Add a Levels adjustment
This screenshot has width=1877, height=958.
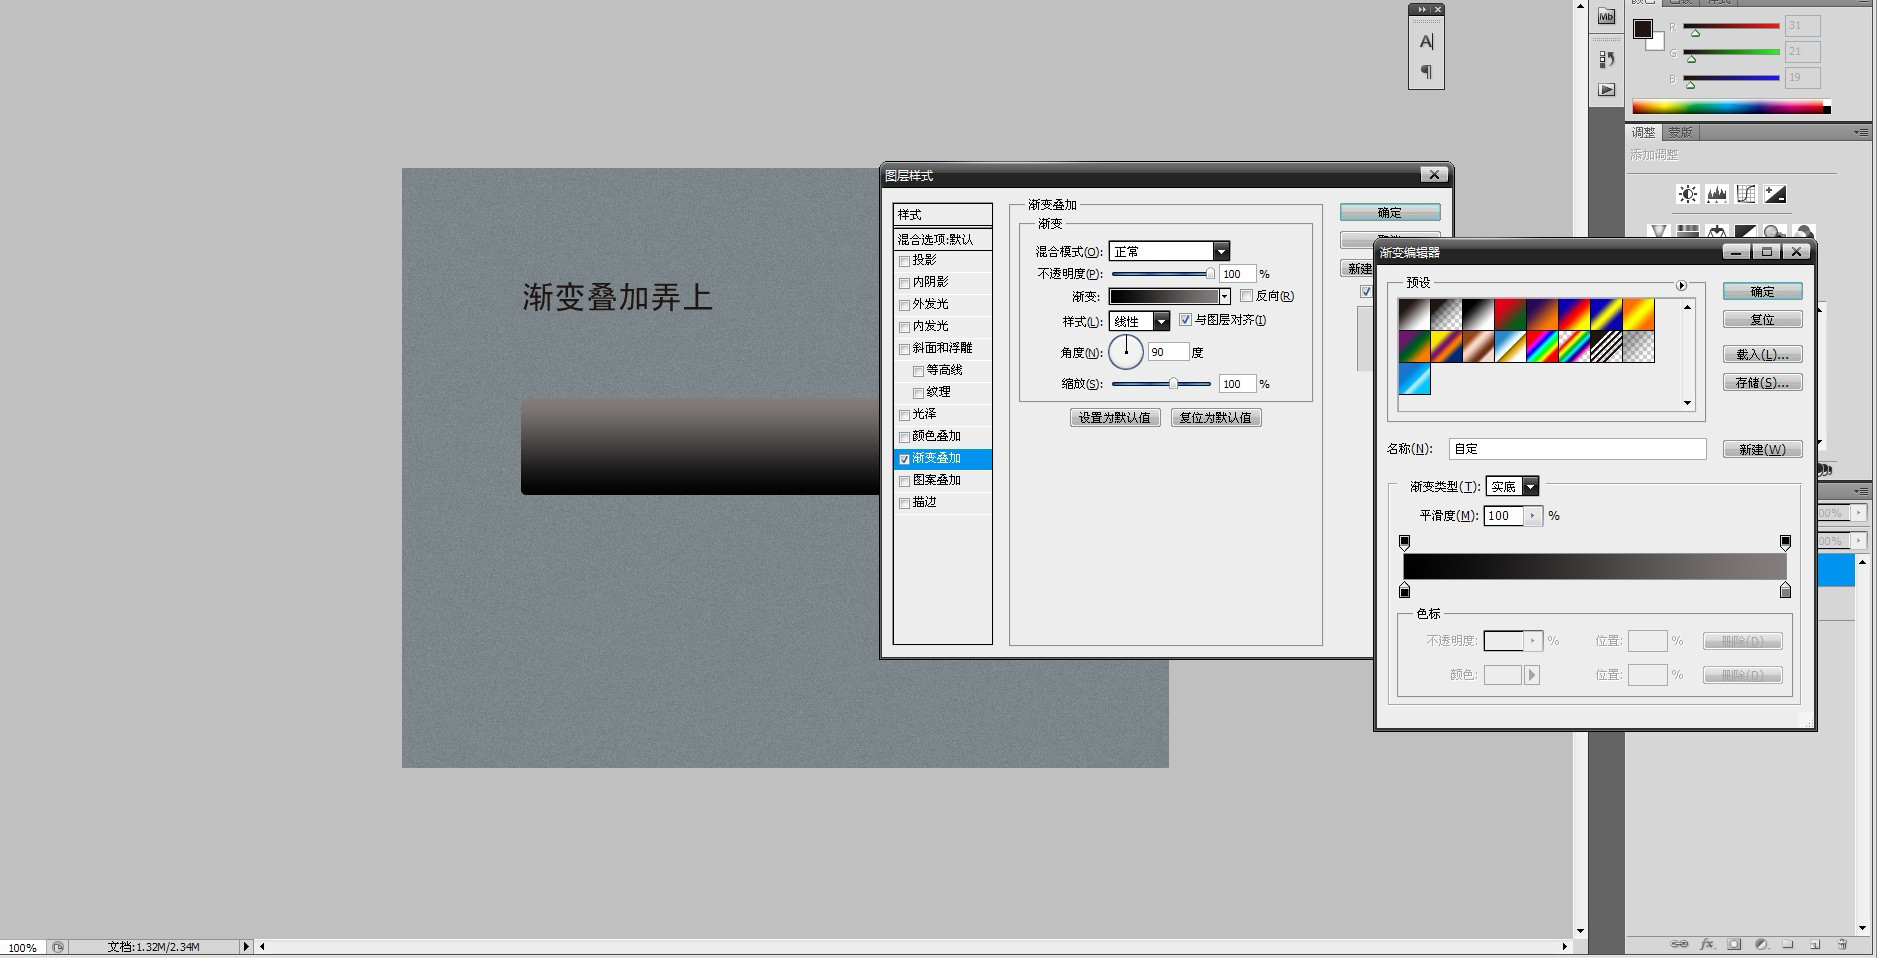1717,194
